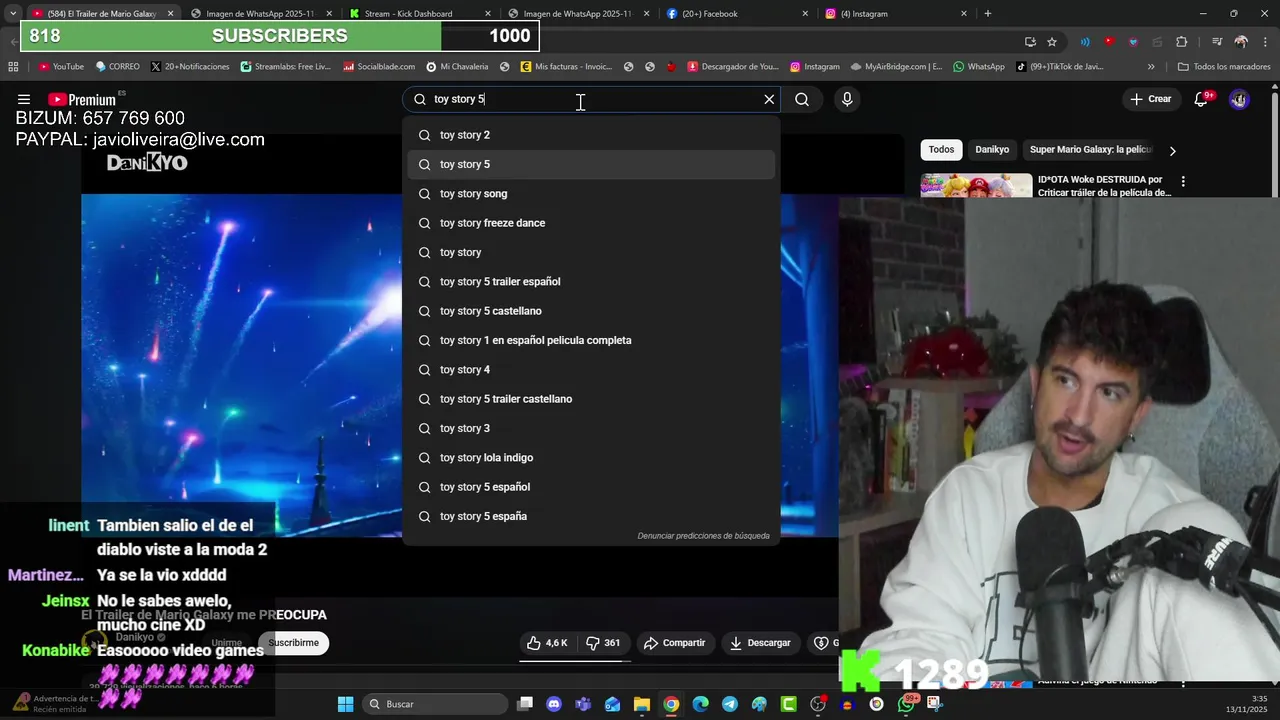This screenshot has height=720, width=1280.
Task: Dislike the video showing 361
Action: point(603,643)
